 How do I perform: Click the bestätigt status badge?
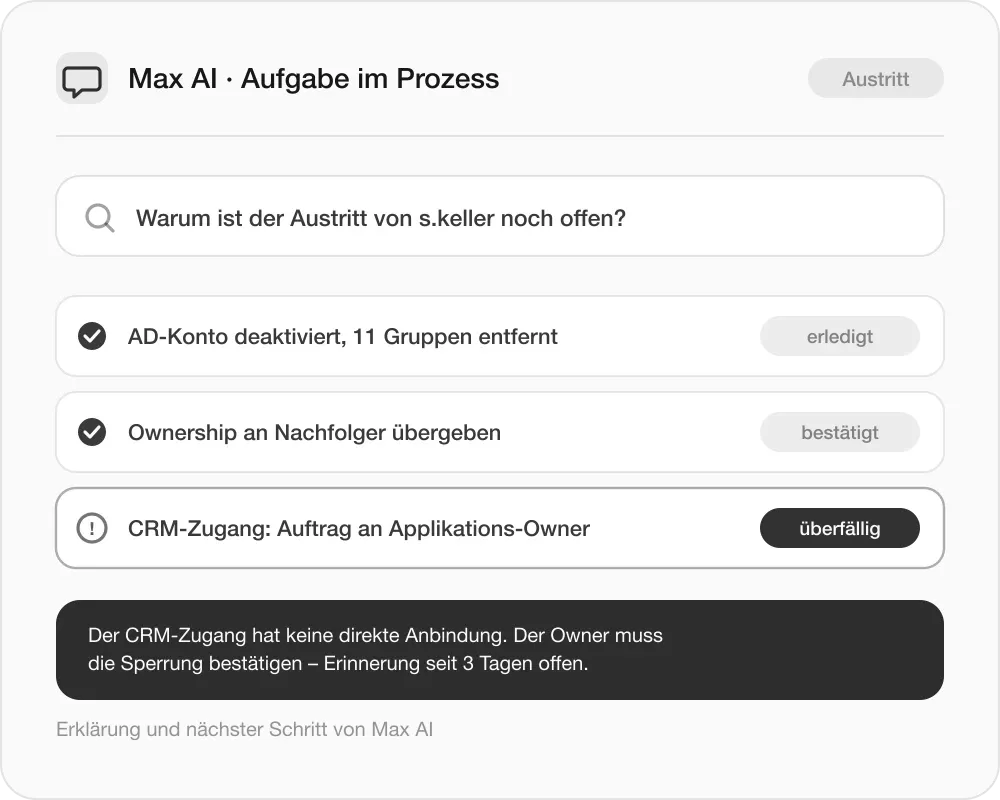pos(839,433)
